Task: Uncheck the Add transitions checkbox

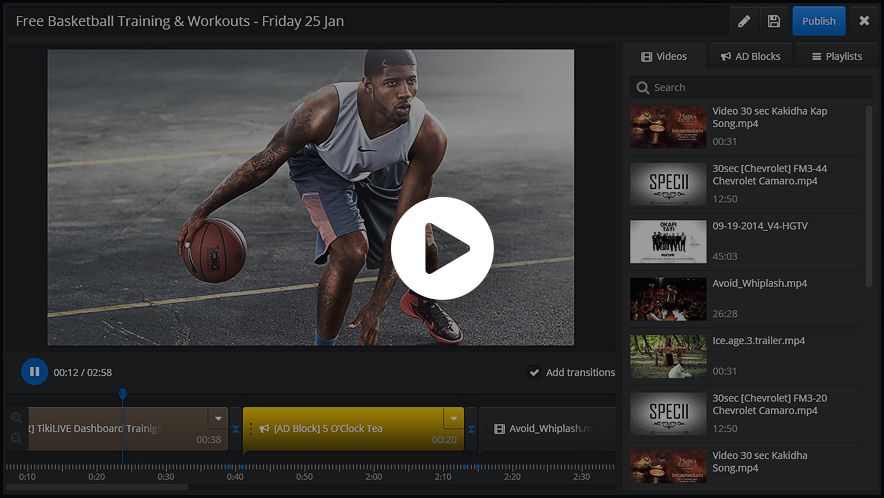Action: click(535, 373)
